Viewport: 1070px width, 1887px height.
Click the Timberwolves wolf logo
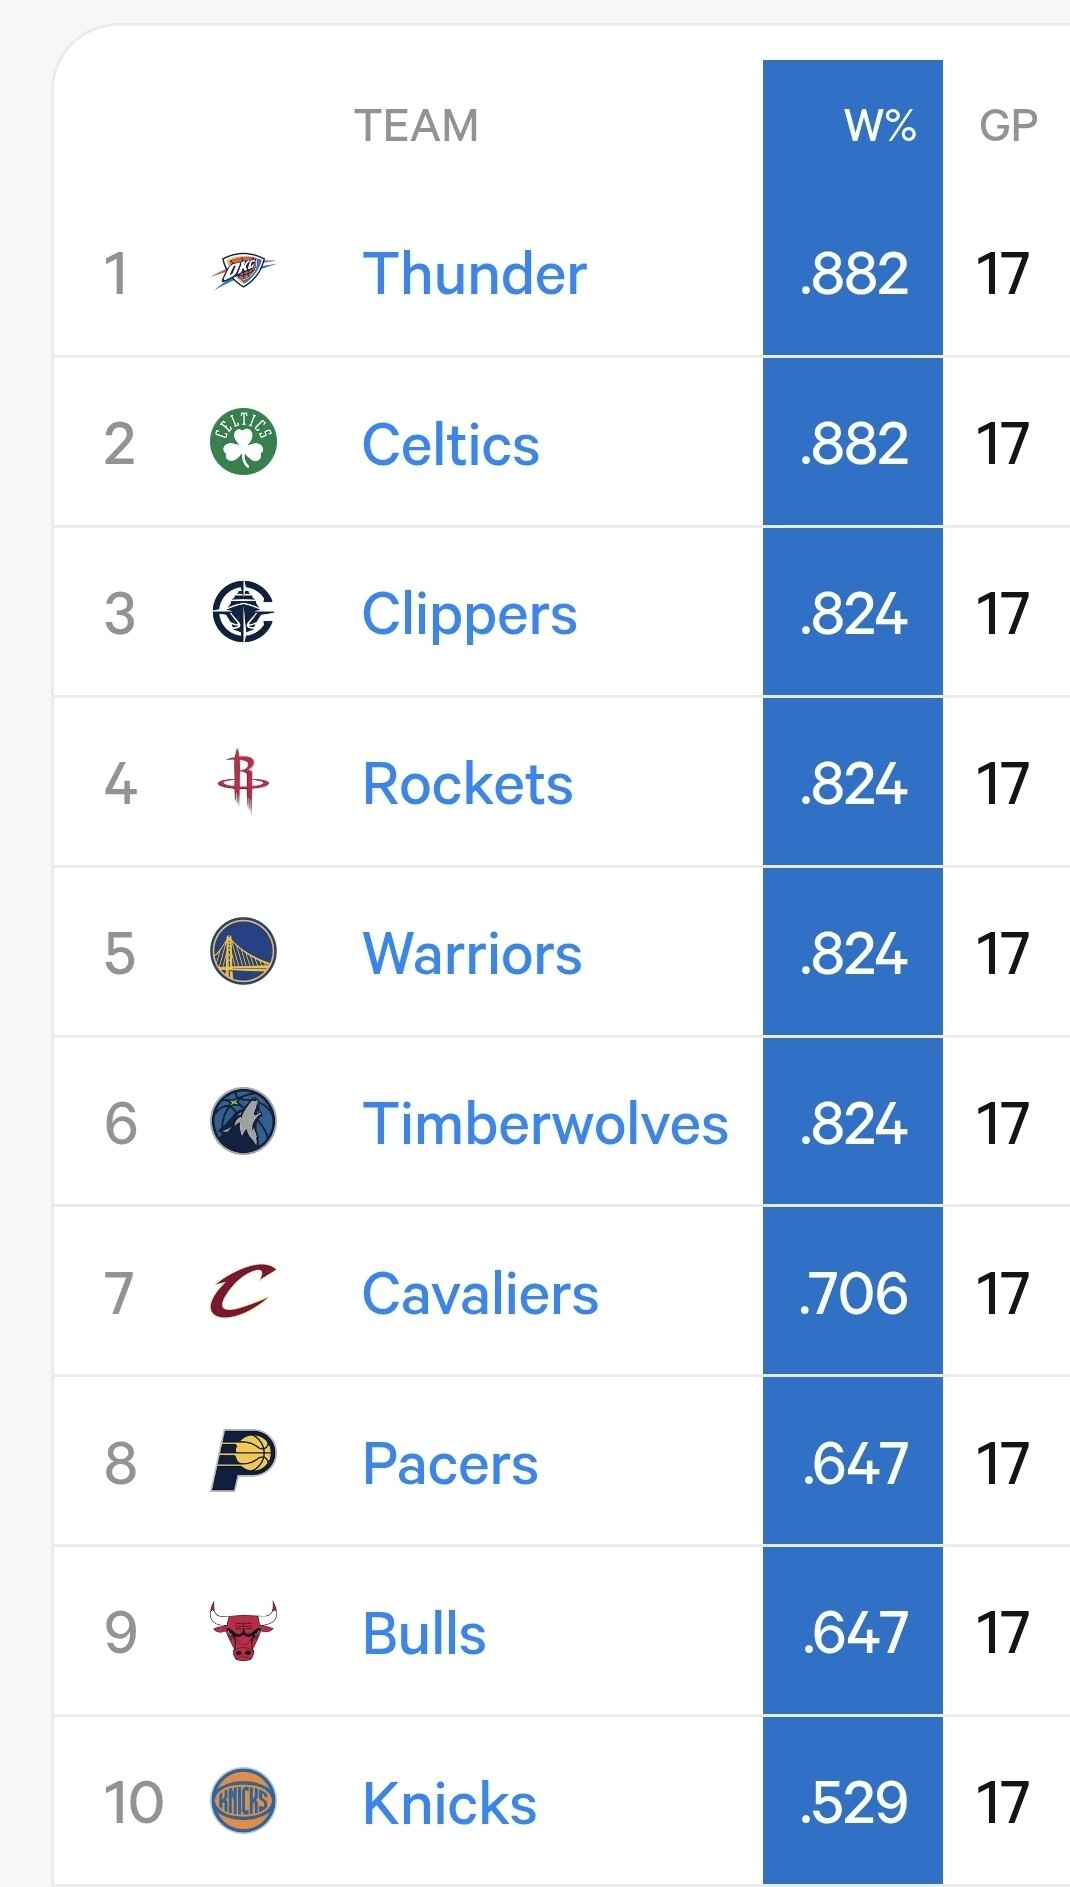(243, 1121)
